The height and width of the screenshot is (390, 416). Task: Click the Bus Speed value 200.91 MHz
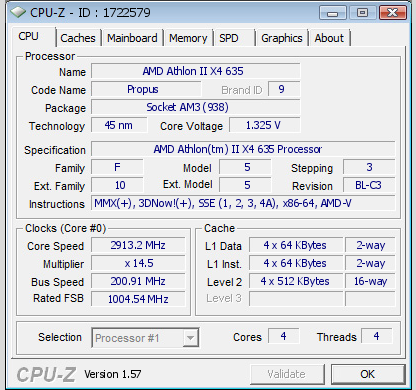coord(138,281)
